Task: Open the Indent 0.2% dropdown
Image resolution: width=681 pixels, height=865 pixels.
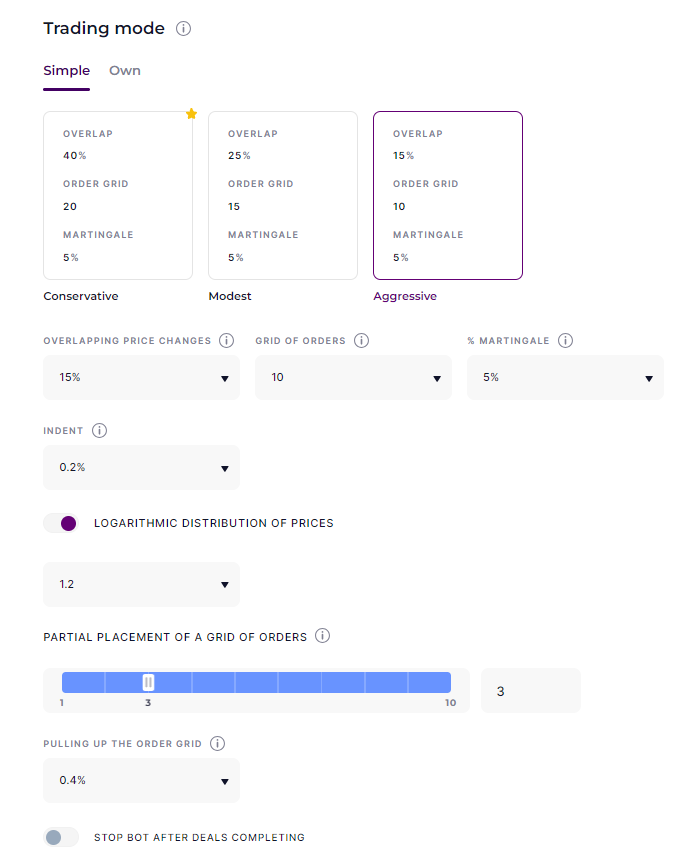Action: (141, 467)
